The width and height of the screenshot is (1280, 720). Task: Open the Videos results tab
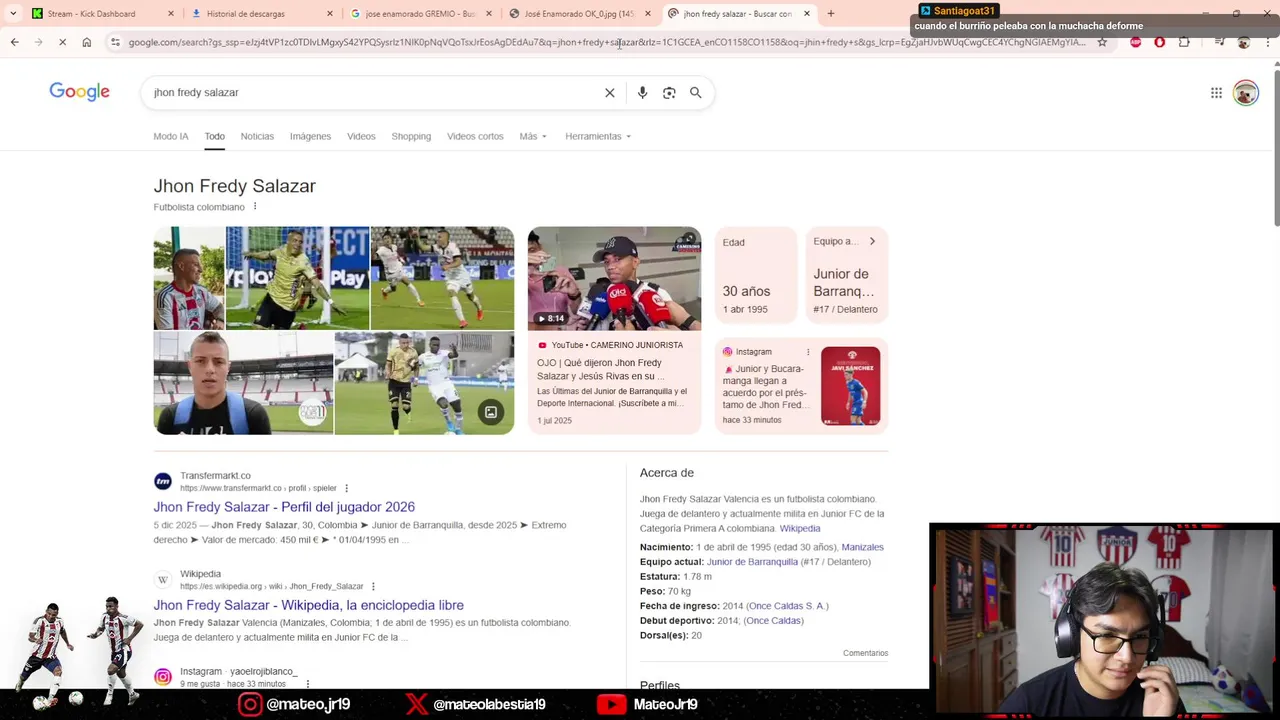361,136
